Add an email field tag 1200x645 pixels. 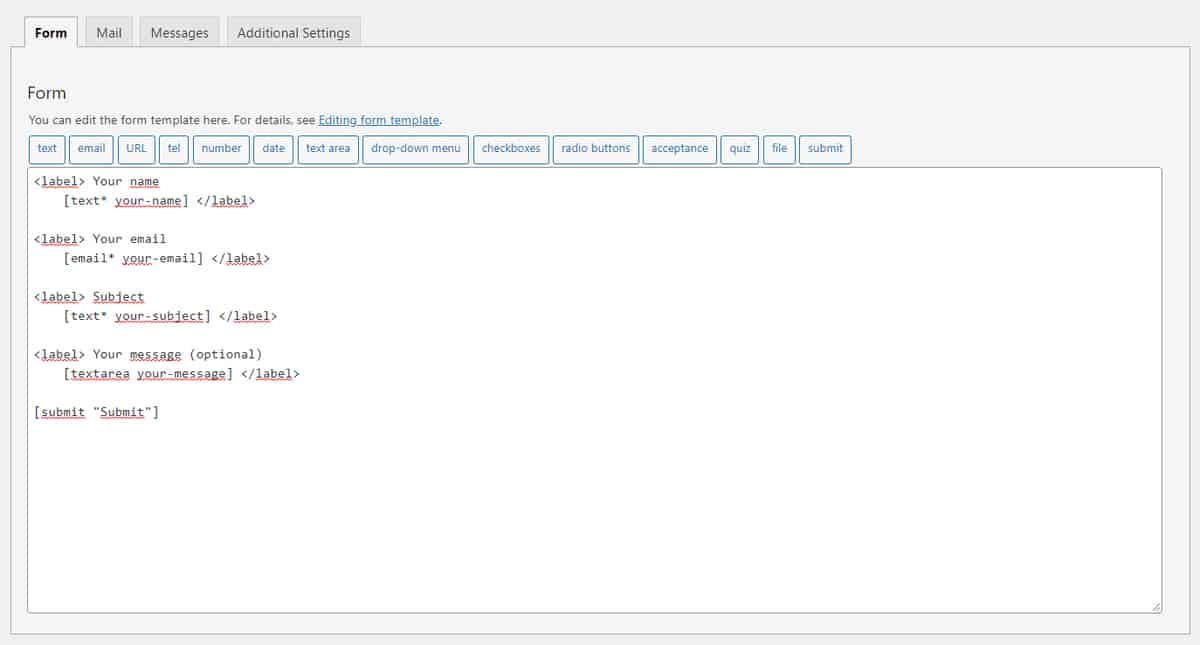(x=91, y=149)
